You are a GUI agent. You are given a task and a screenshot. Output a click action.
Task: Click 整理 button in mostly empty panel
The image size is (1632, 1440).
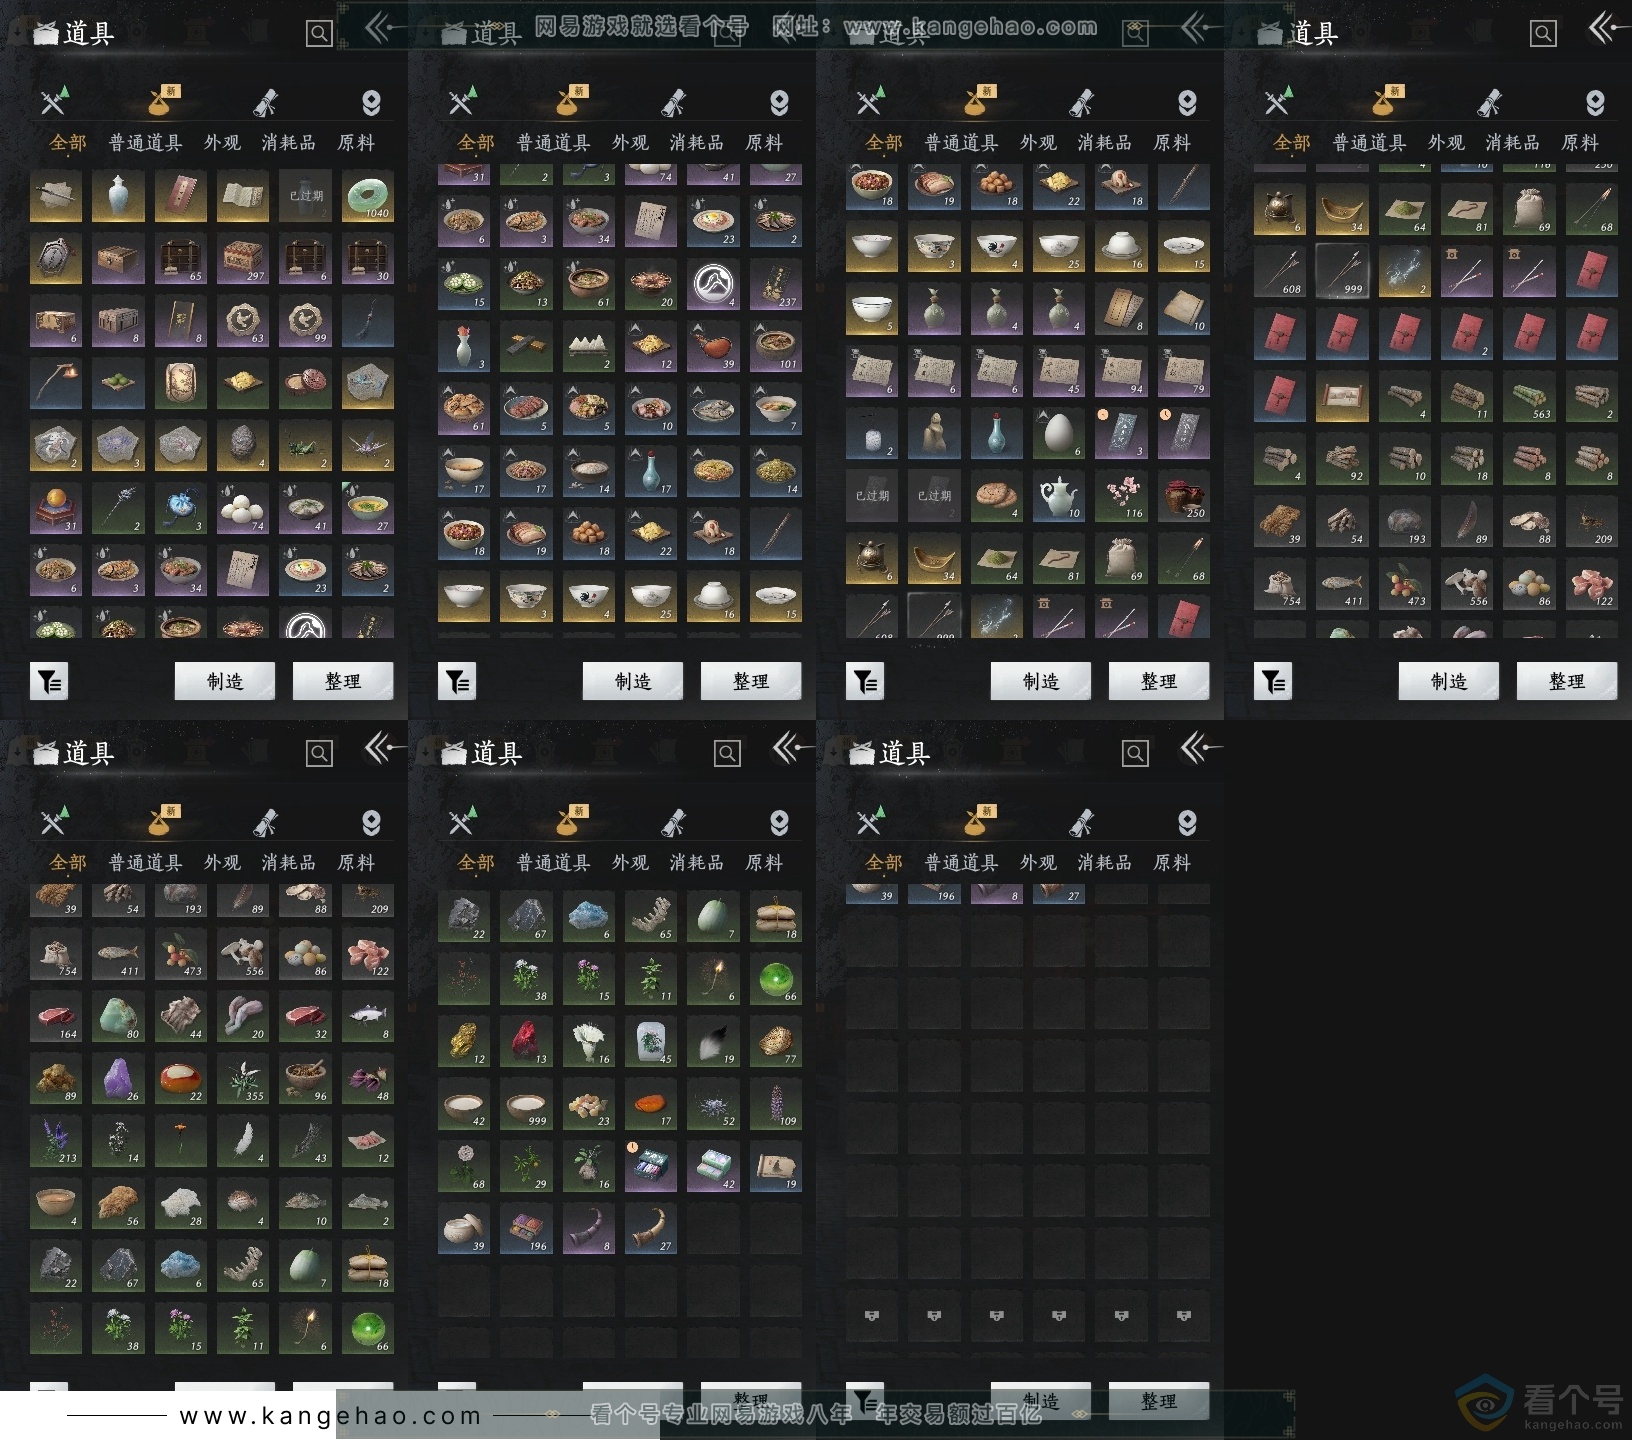point(1159,1401)
